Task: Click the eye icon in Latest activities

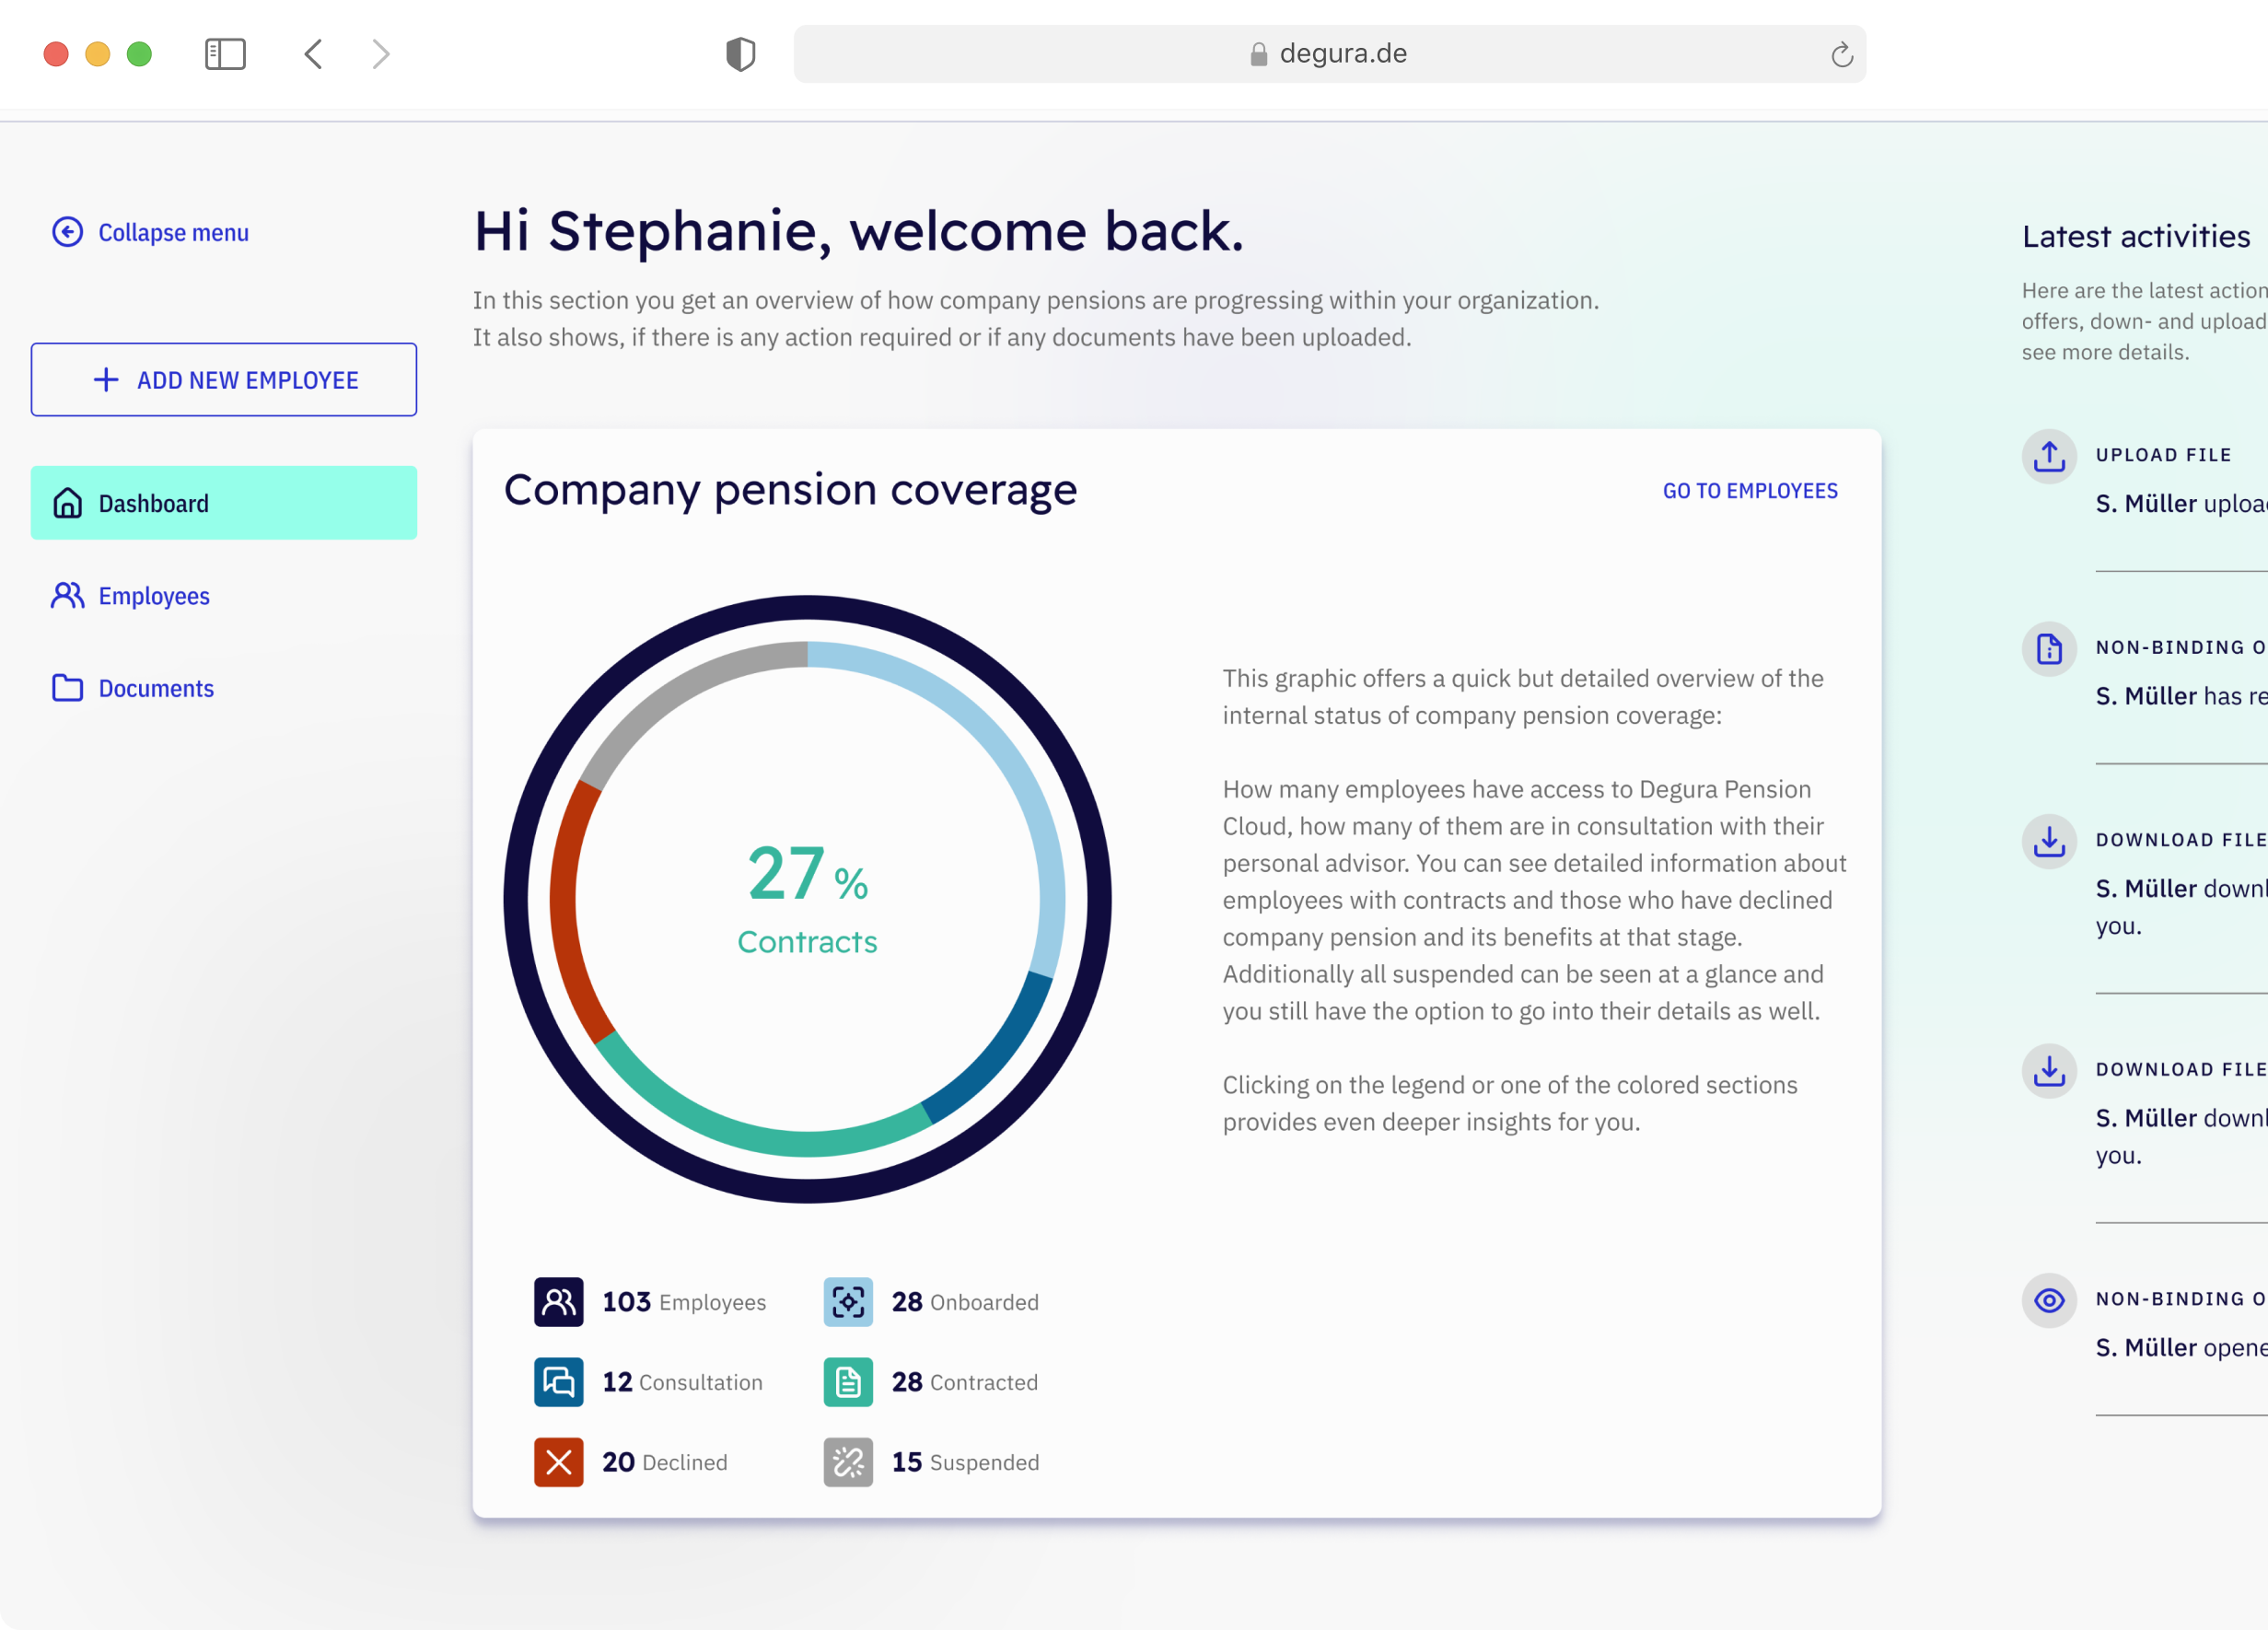Action: 2048,1299
